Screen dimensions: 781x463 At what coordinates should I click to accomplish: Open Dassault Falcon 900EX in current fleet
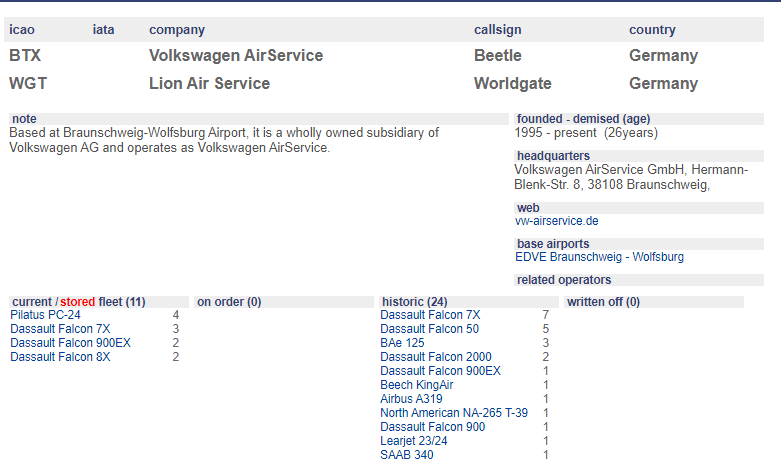(x=70, y=343)
